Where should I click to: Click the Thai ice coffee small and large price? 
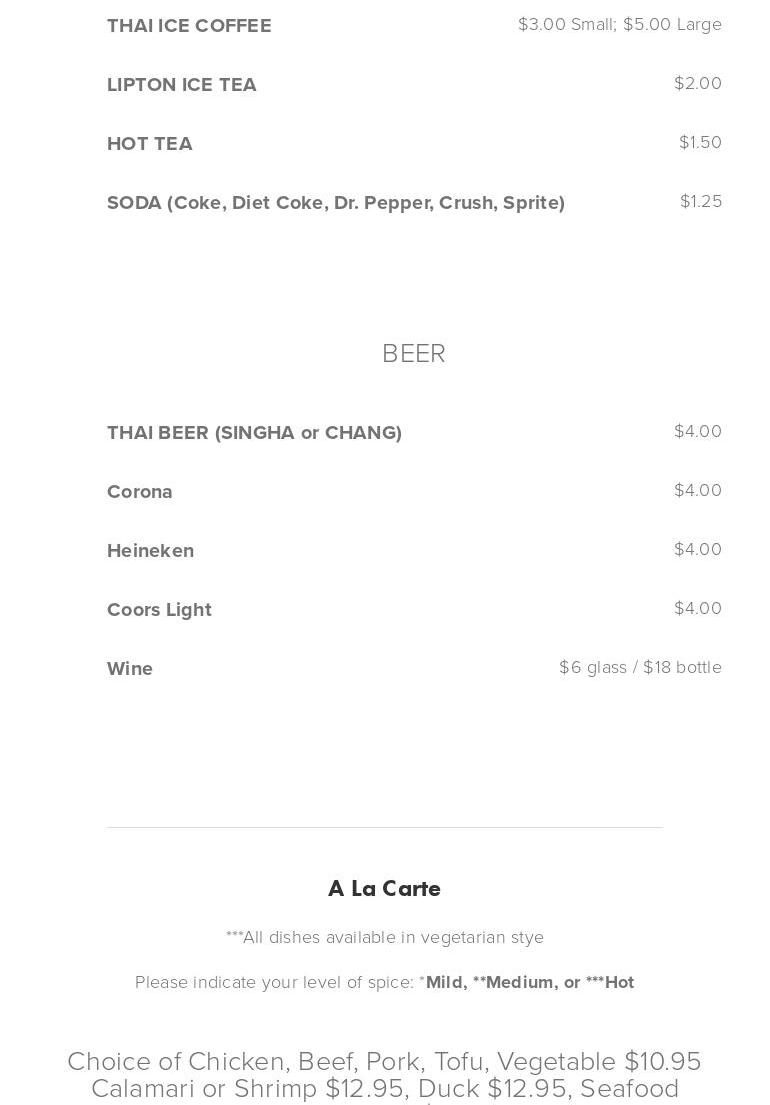click(619, 24)
